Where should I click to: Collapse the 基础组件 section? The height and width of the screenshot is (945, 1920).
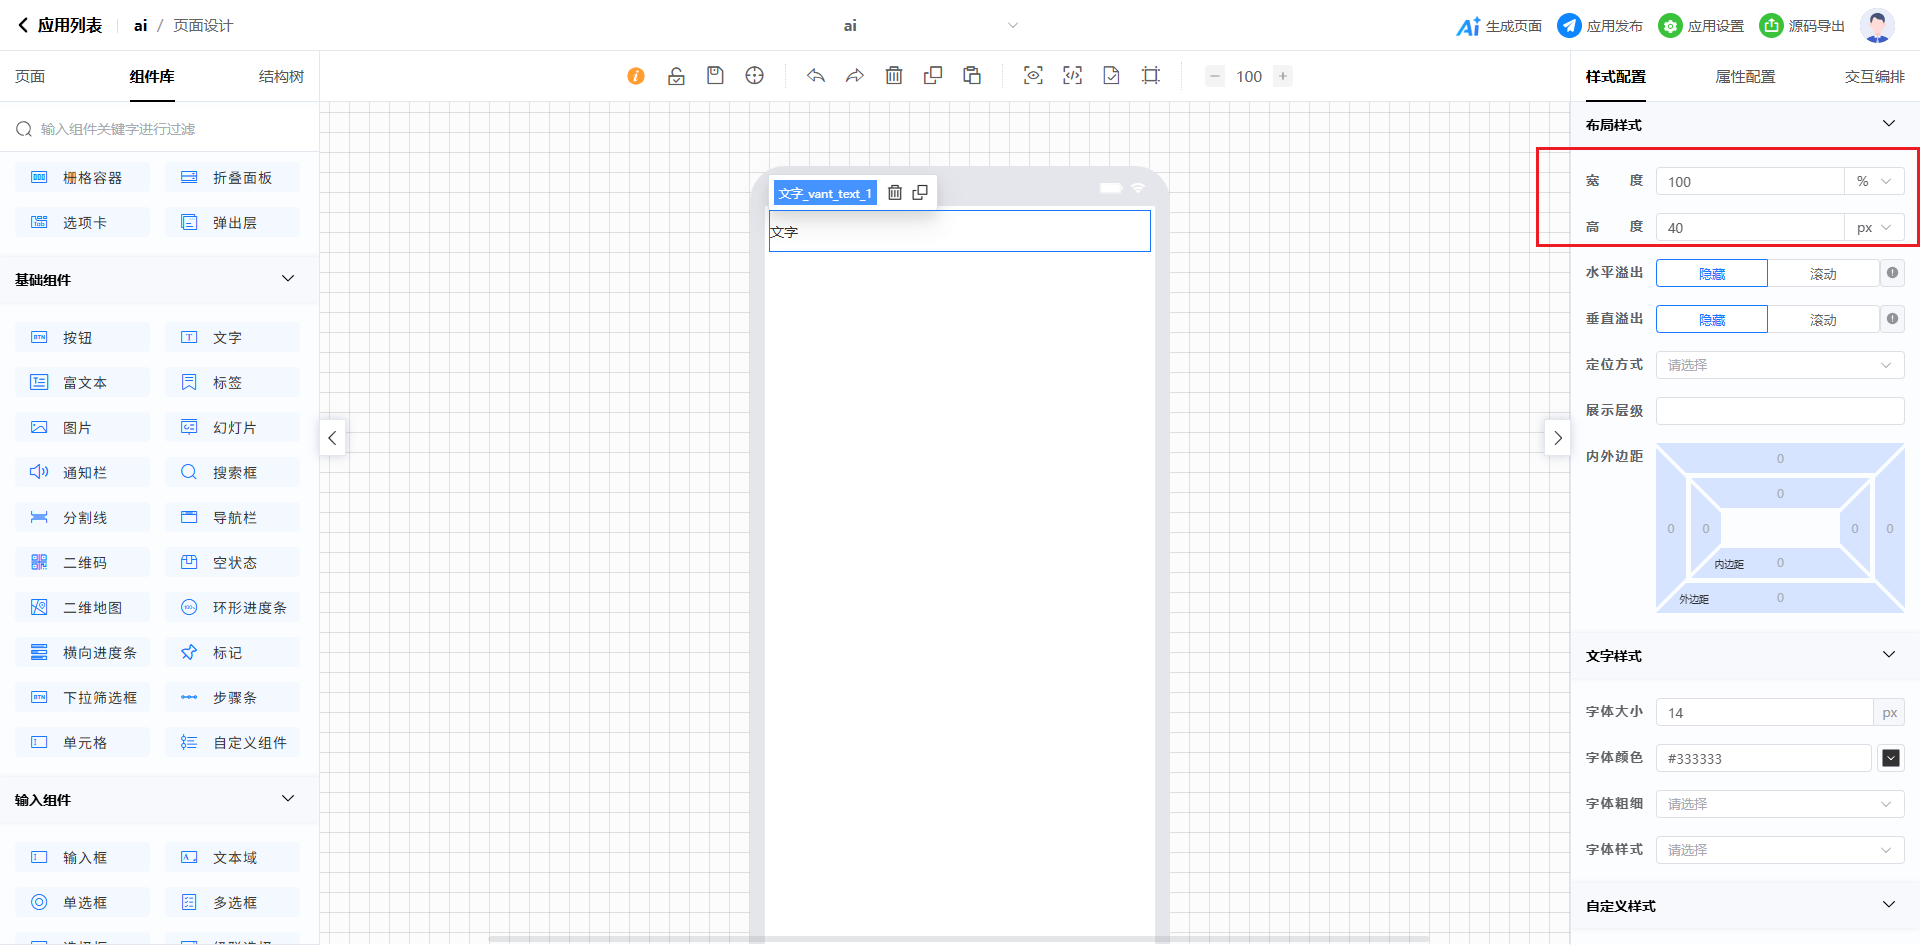(x=288, y=279)
